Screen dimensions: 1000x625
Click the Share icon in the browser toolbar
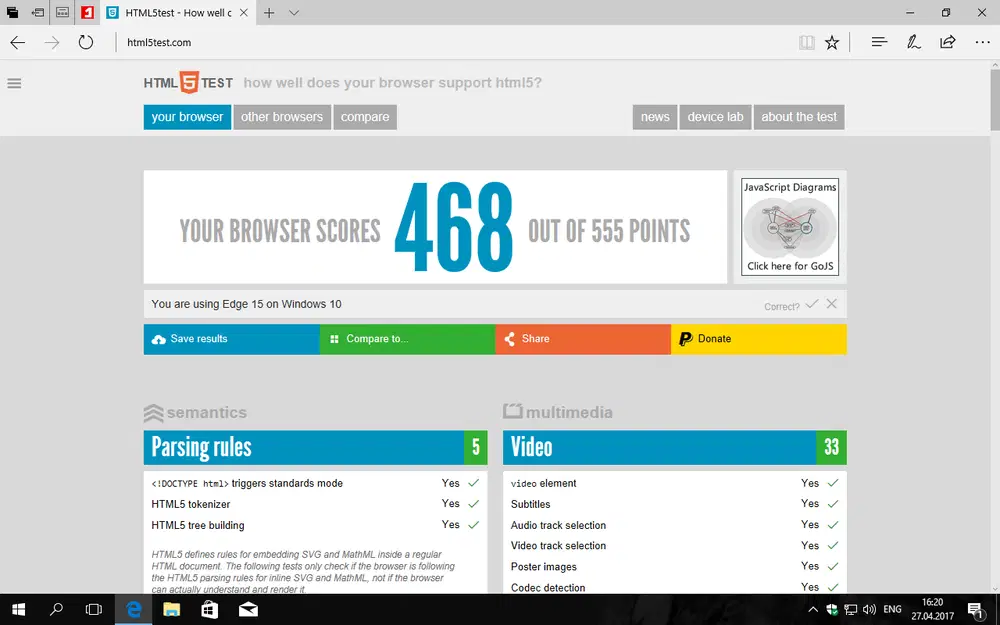[x=947, y=42]
